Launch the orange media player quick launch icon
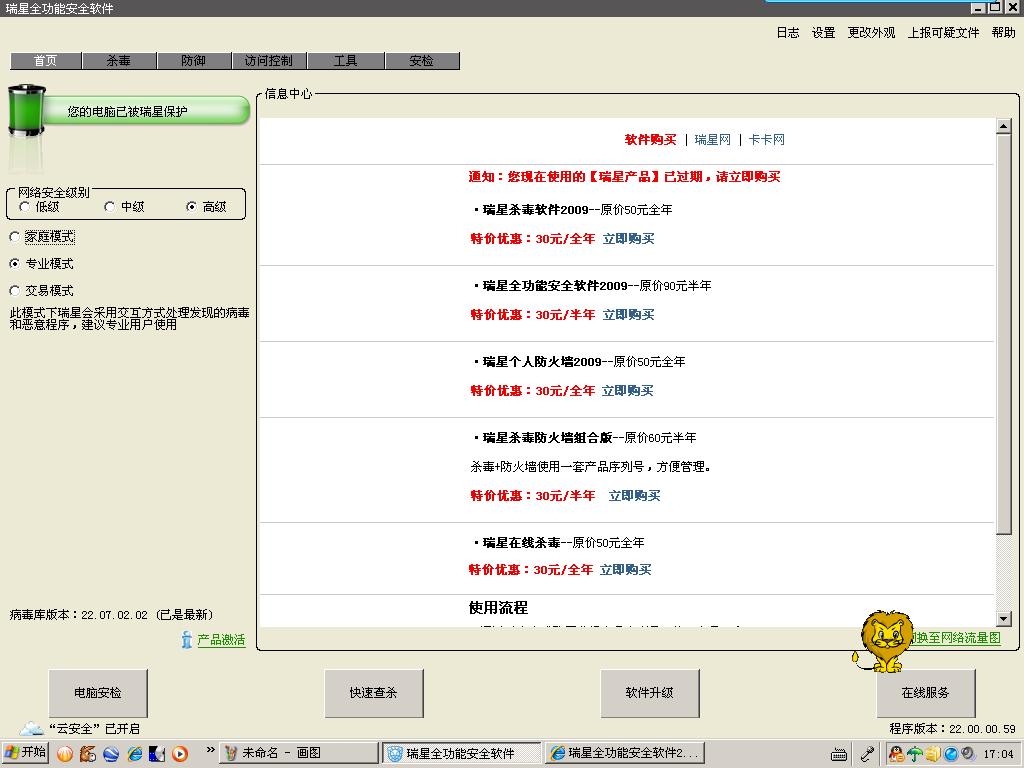This screenshot has width=1024, height=768. (x=180, y=754)
